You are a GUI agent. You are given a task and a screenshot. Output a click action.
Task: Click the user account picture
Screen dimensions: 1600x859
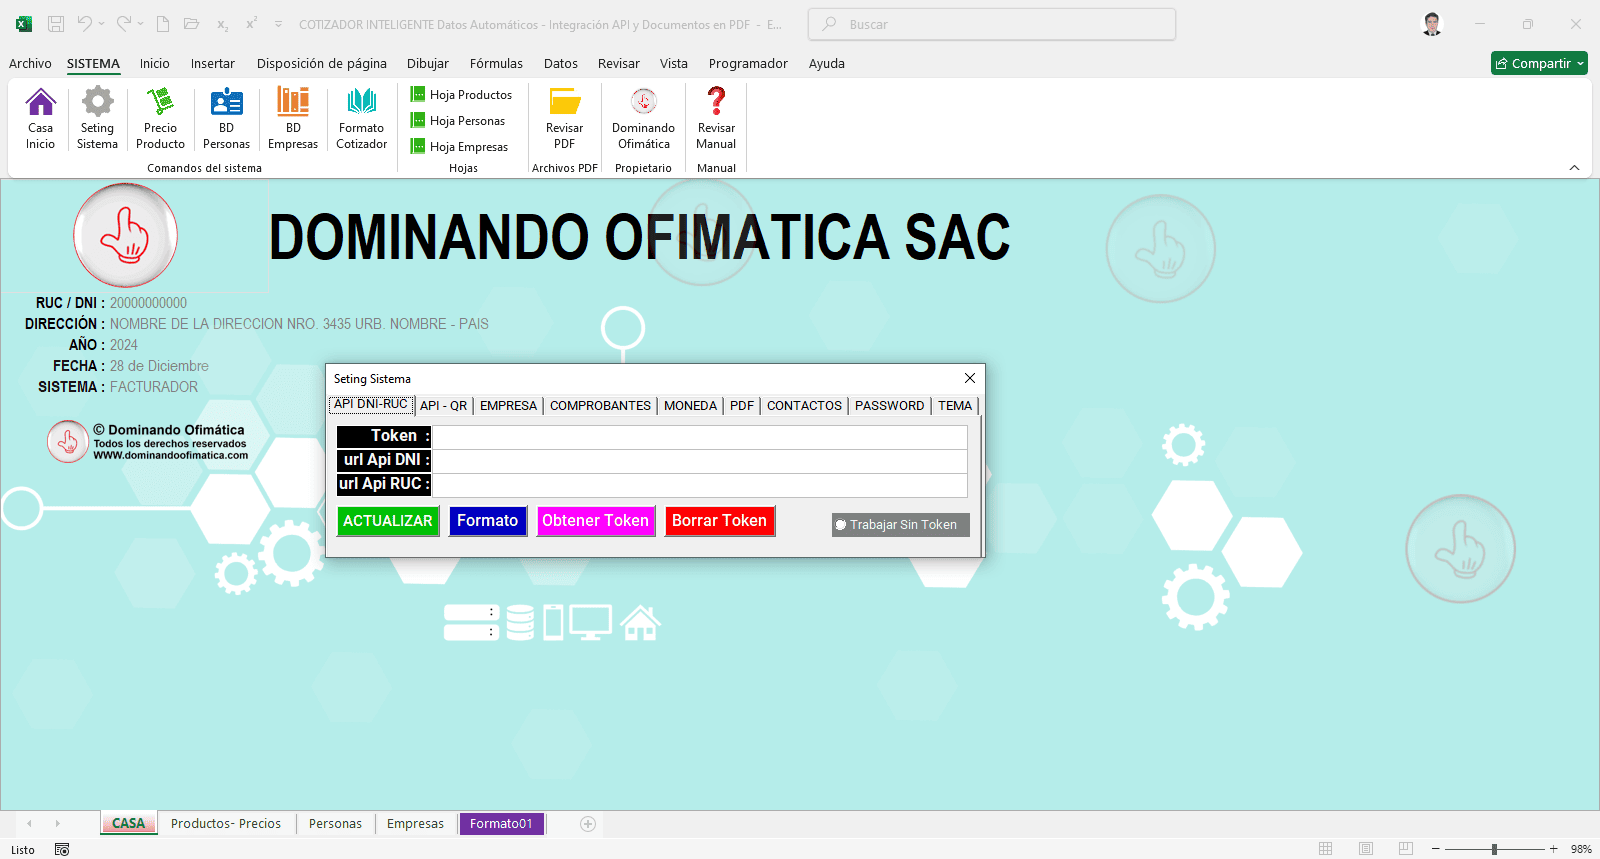pos(1432,24)
